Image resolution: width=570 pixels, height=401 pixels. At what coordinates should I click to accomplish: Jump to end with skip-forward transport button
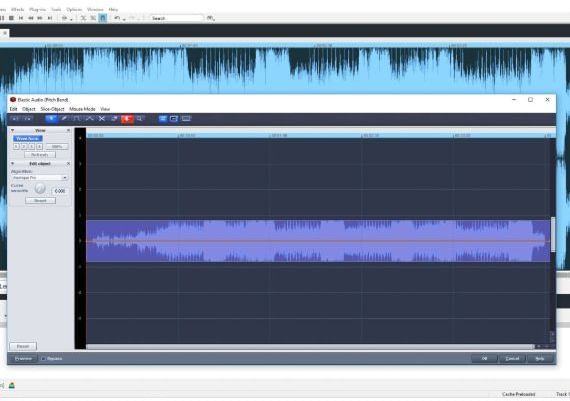tap(50, 18)
